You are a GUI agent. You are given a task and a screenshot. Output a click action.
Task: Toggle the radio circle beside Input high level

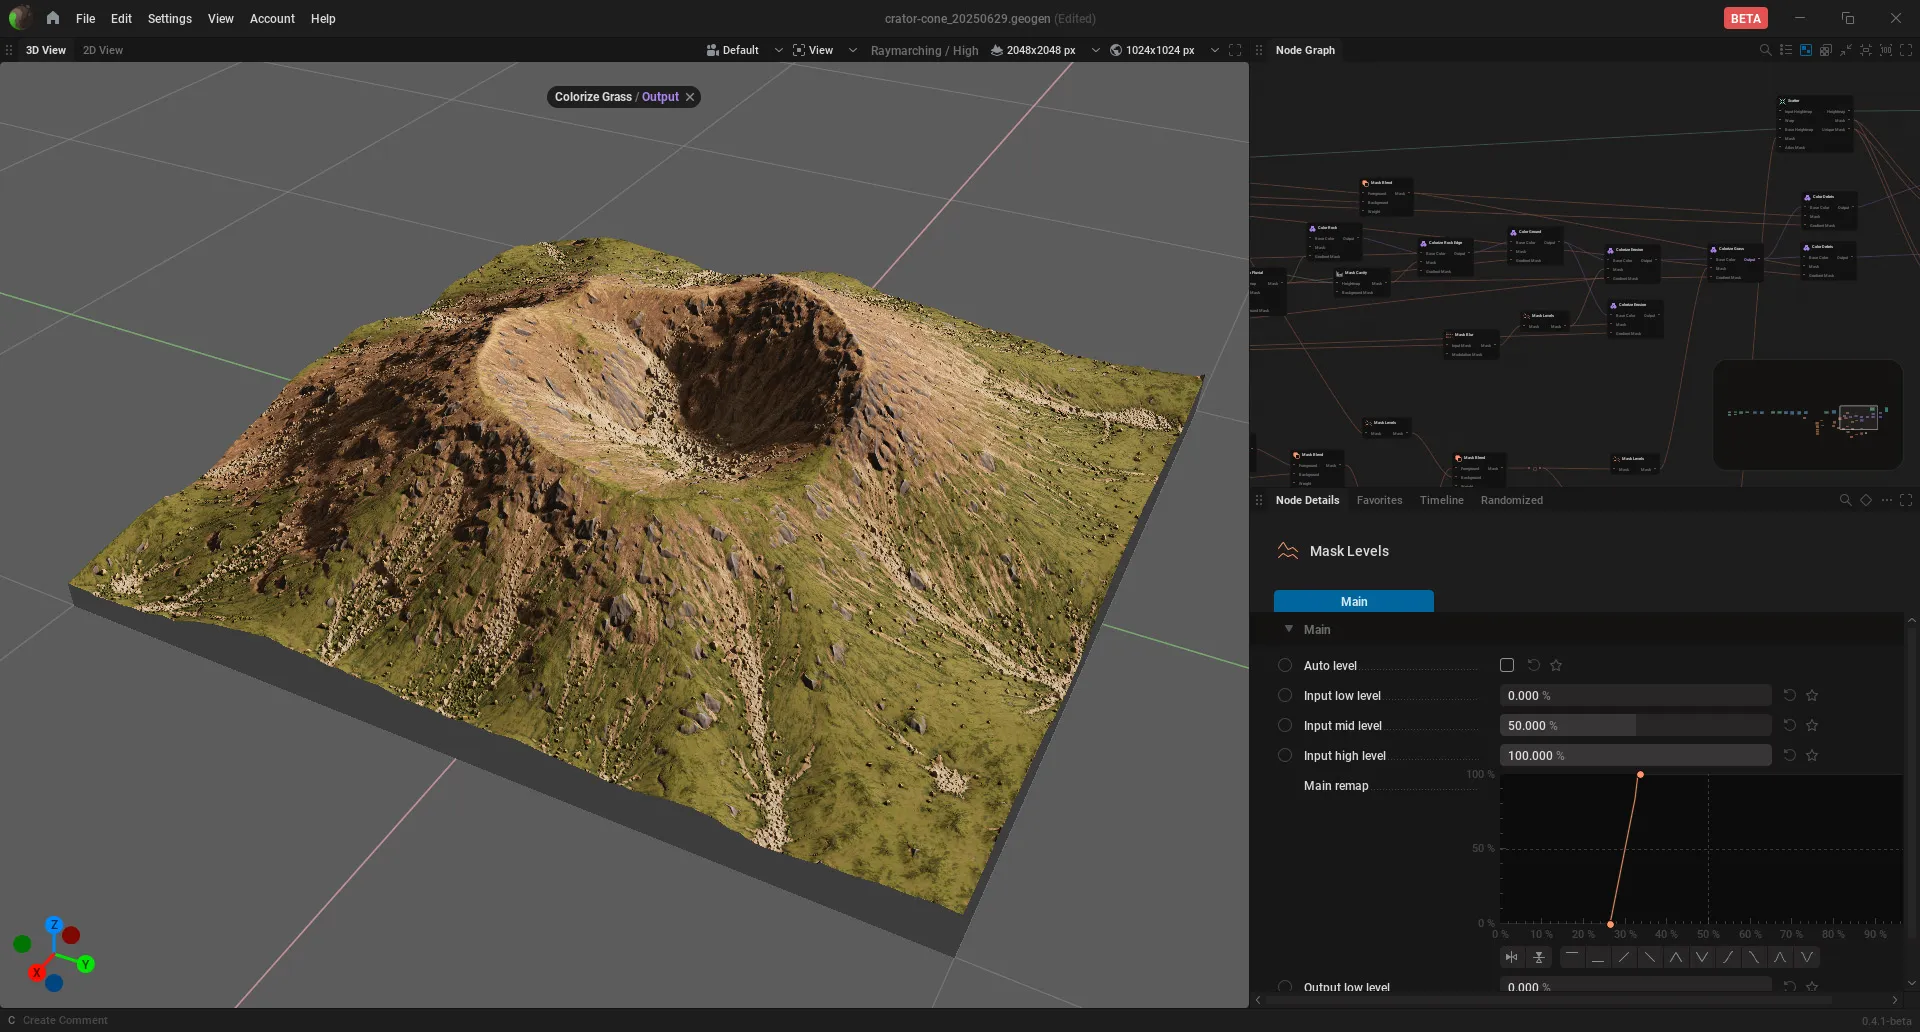click(1285, 755)
